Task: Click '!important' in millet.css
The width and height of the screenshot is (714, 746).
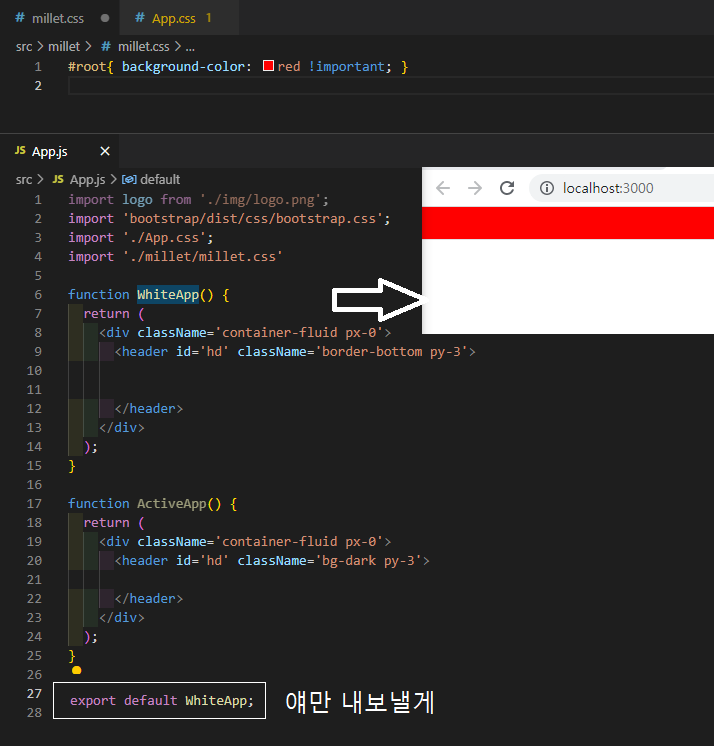Action: 346,66
